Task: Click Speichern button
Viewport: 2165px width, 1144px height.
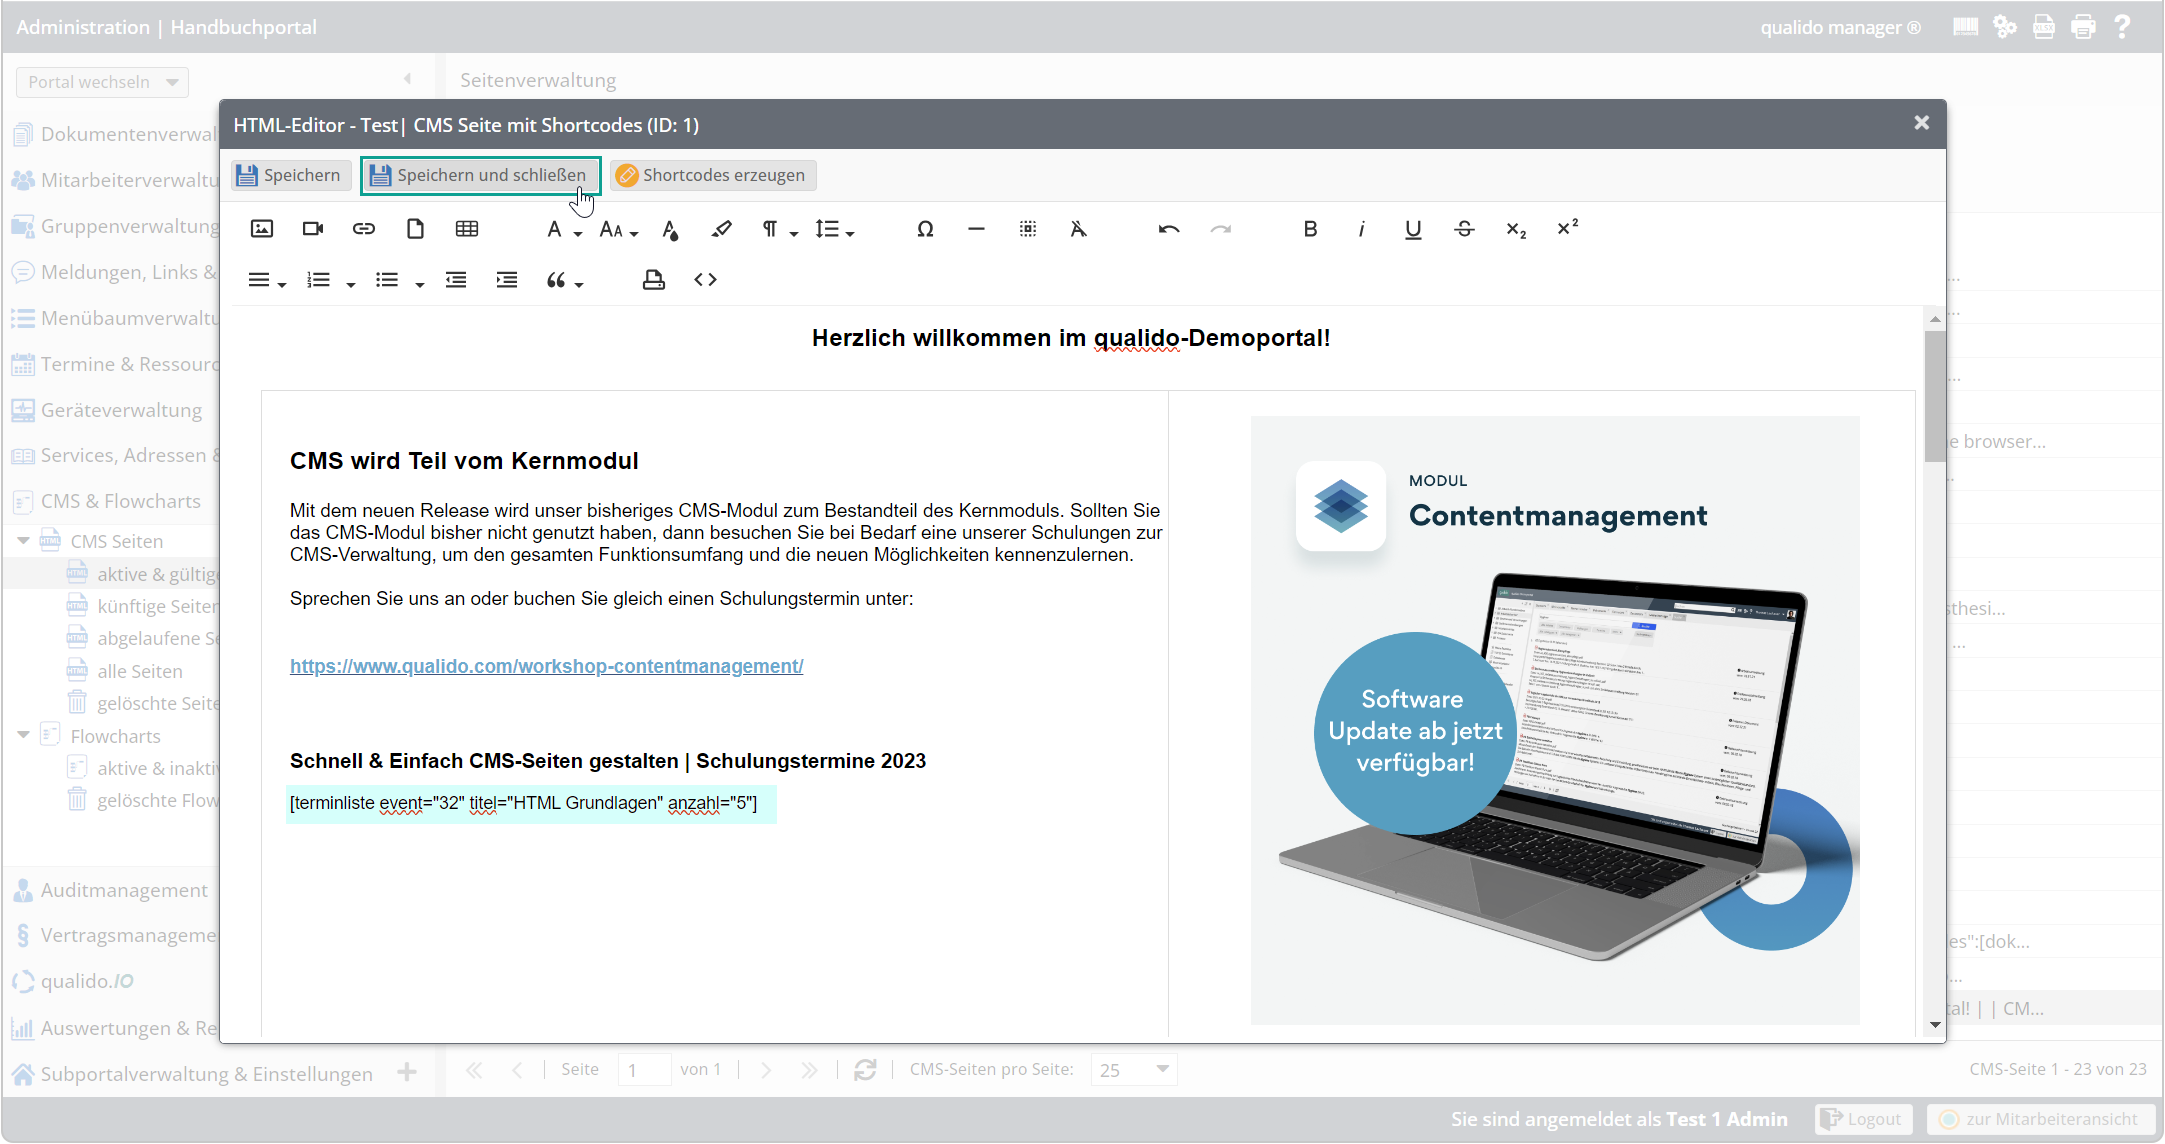Action: 291,175
